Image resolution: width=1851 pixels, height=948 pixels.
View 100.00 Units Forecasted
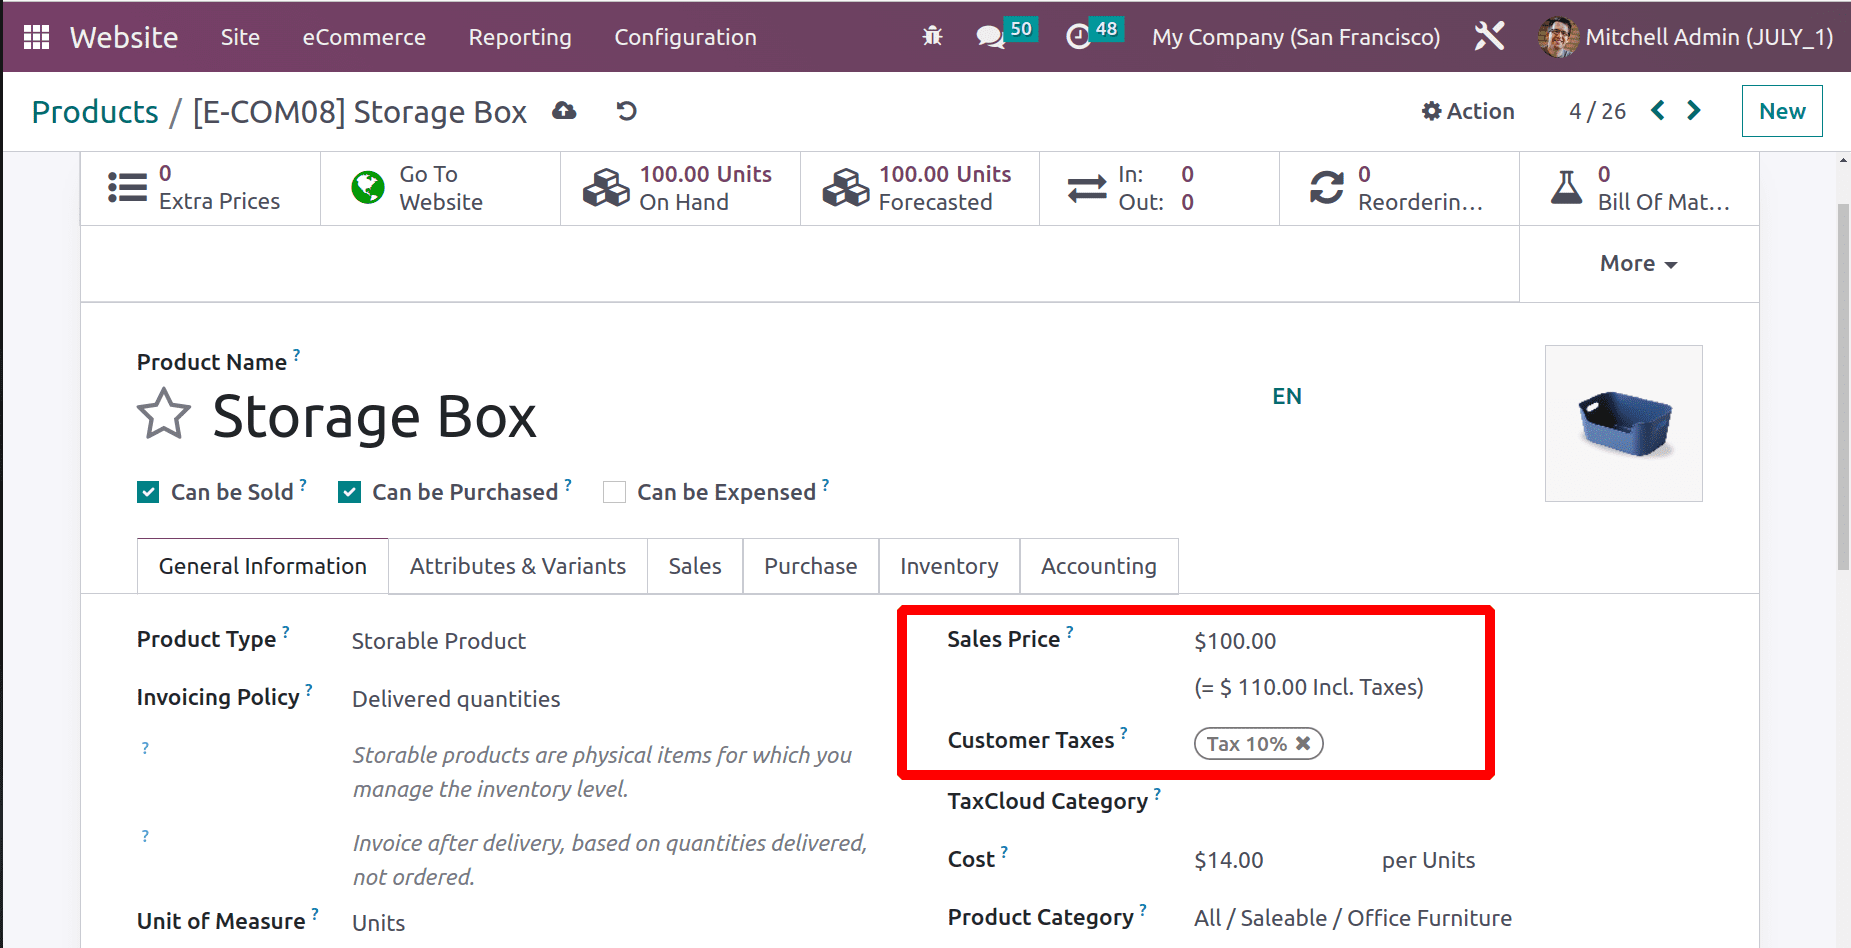pos(920,188)
